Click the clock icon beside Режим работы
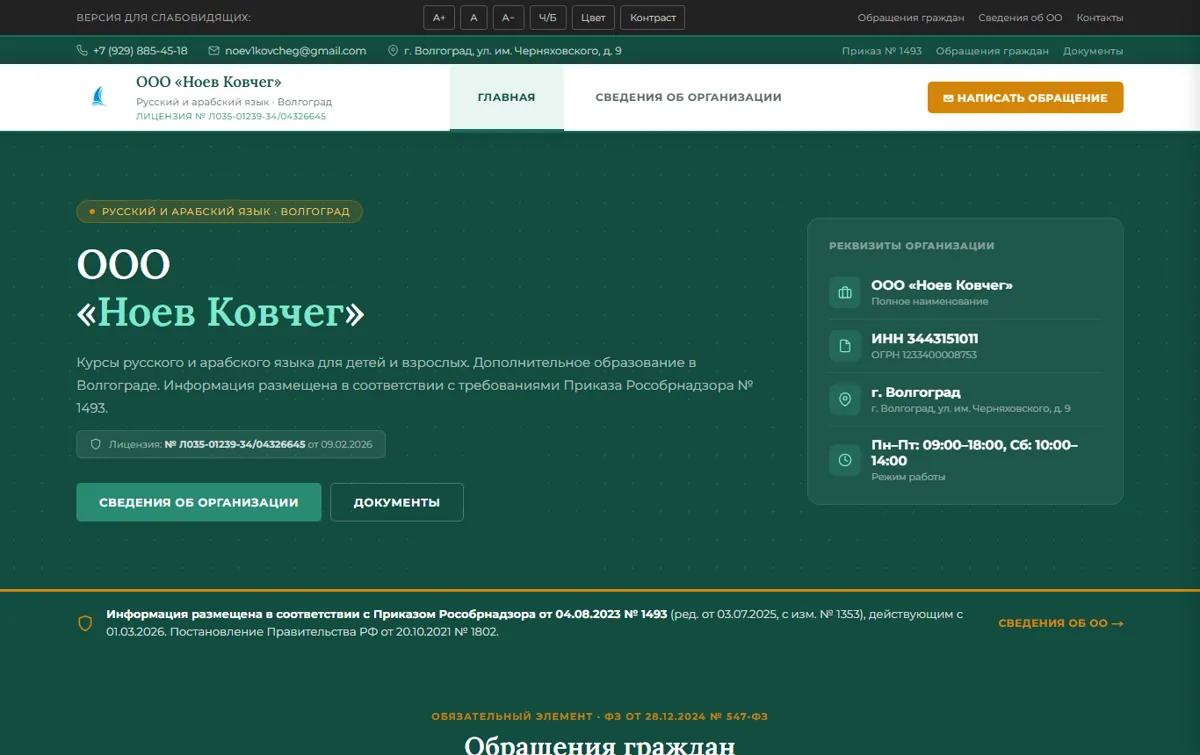1200x755 pixels. [x=845, y=460]
